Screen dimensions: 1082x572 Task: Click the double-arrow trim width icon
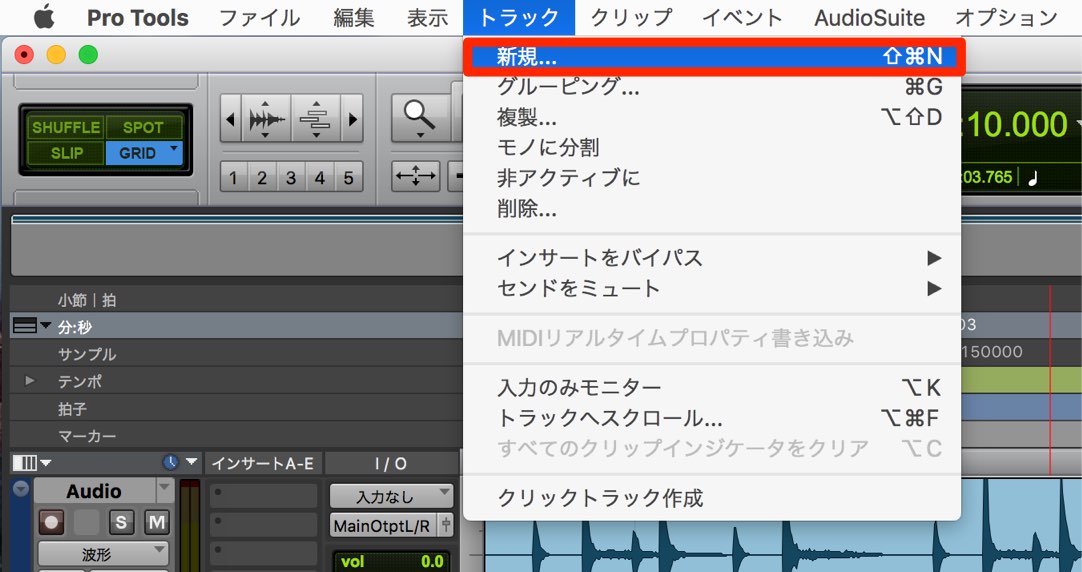416,177
